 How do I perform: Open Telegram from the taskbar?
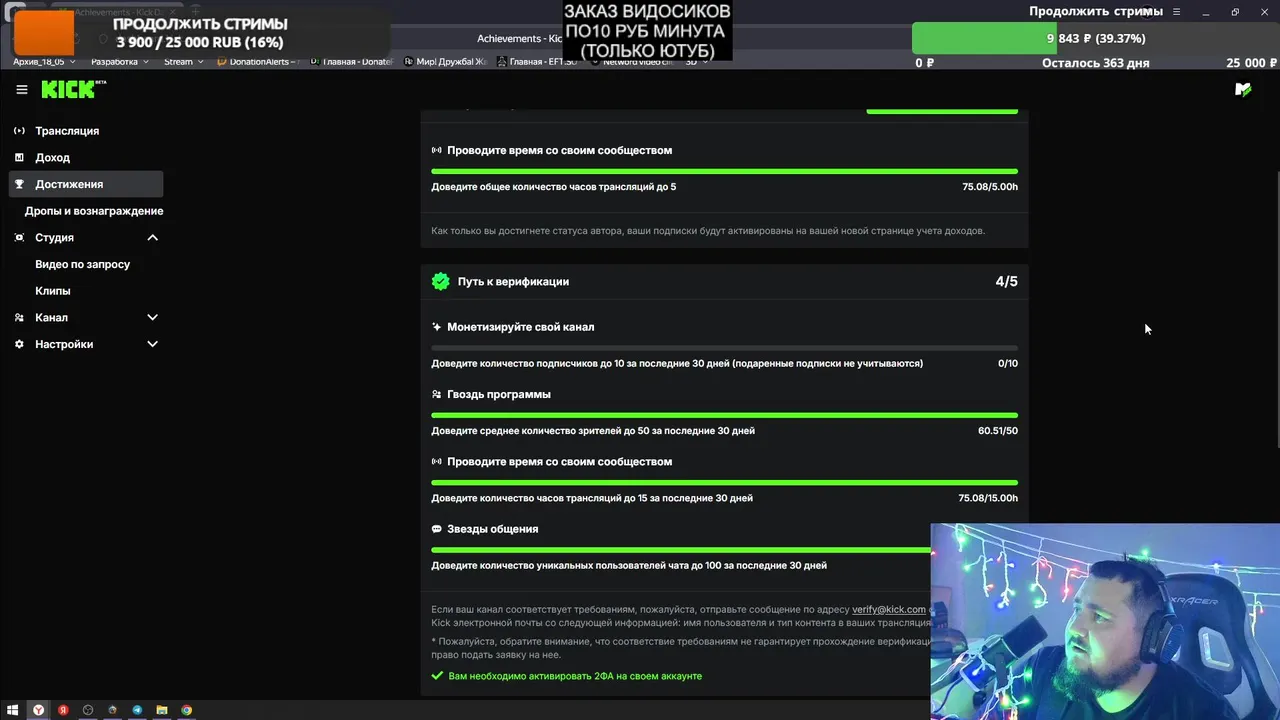pyautogui.click(x=138, y=710)
